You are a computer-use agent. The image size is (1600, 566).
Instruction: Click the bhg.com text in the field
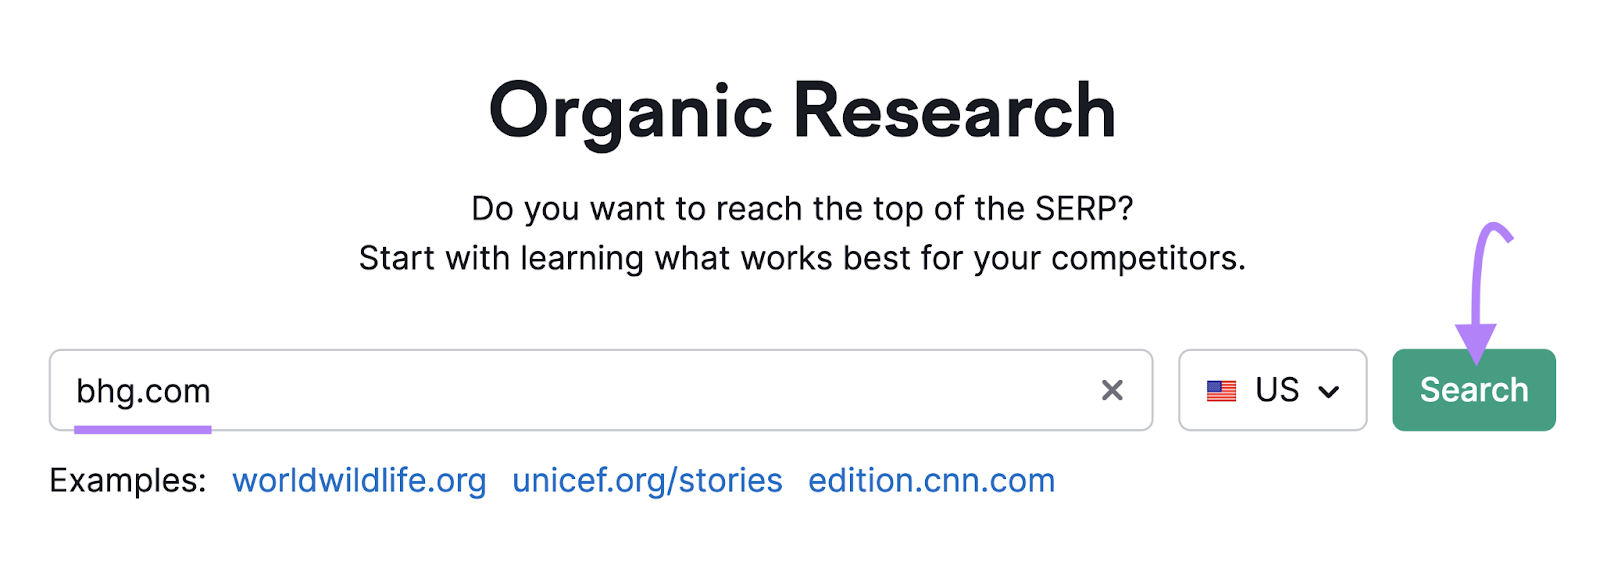(143, 390)
